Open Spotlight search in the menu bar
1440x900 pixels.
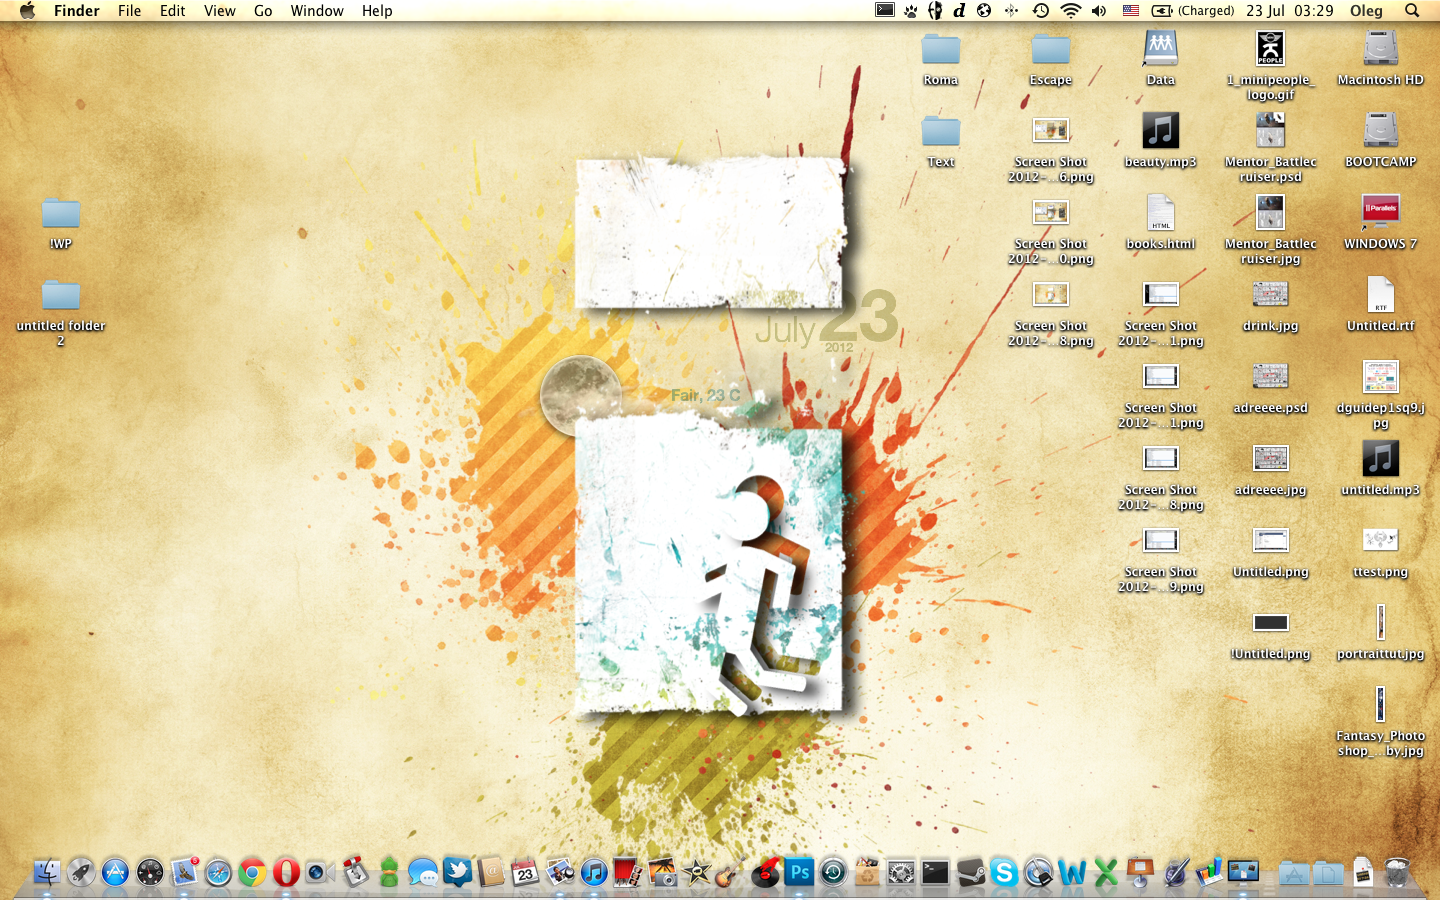coord(1412,11)
